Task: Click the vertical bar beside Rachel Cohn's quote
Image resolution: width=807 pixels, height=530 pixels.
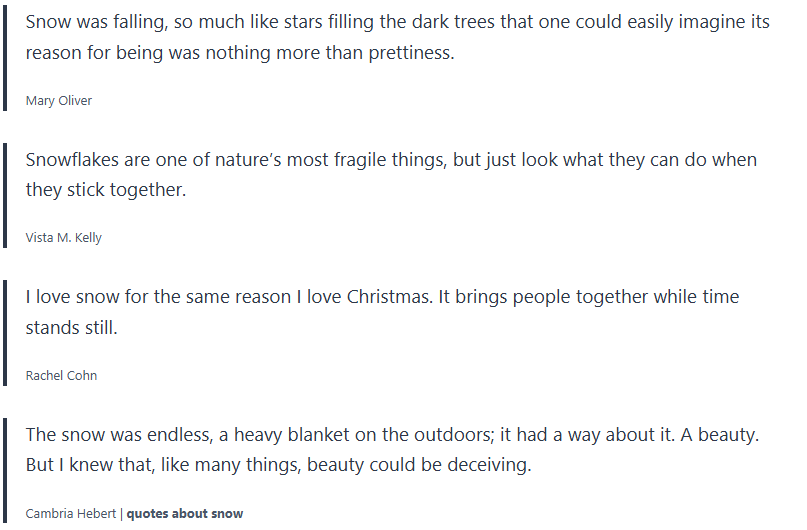Action: [6, 330]
